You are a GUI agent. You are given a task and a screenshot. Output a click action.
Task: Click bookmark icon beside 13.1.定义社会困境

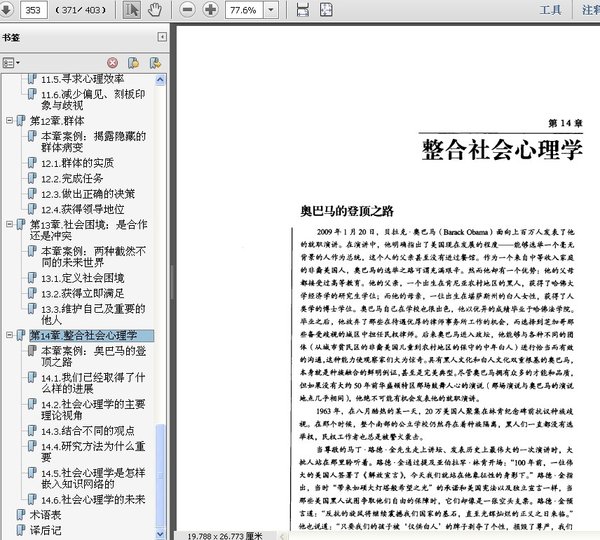pos(32,278)
